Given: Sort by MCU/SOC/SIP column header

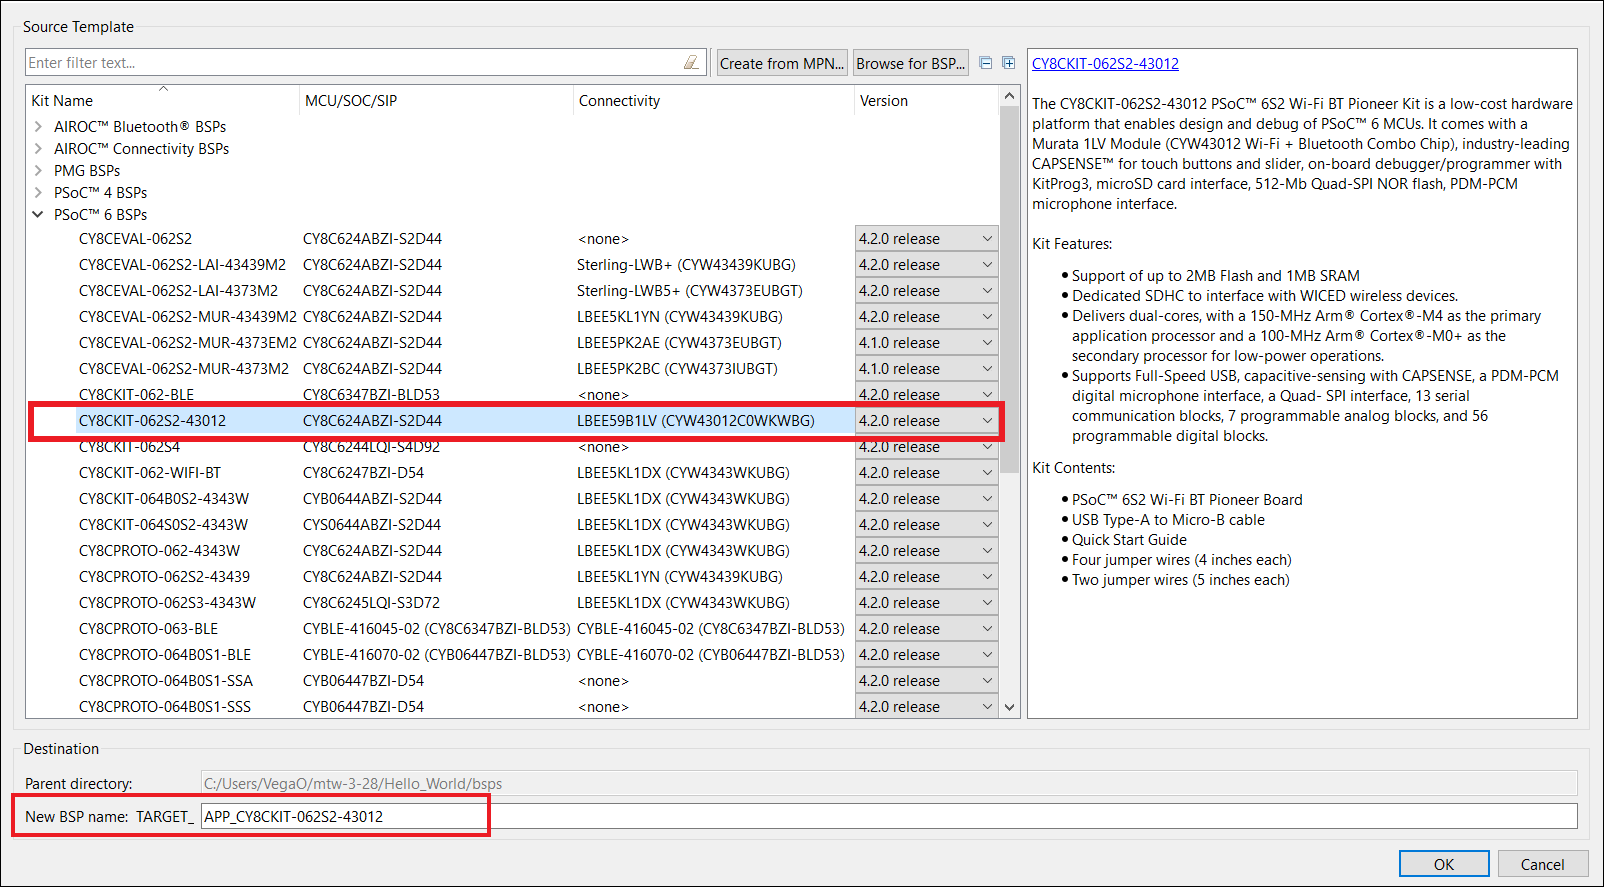Looking at the screenshot, I should [x=437, y=101].
